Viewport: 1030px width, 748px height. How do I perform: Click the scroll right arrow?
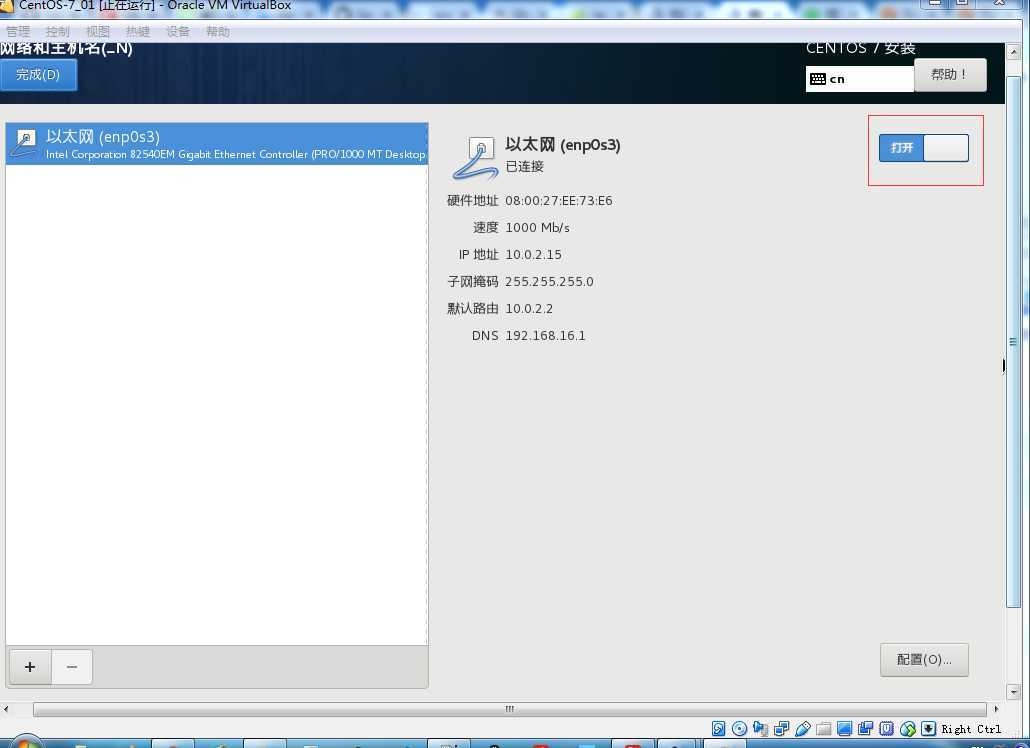996,709
